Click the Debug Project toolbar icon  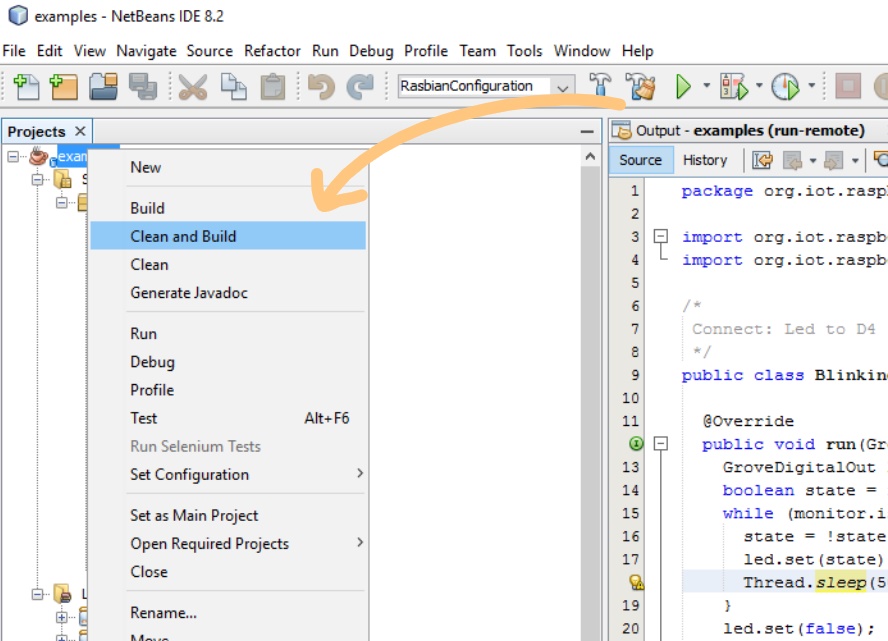pyautogui.click(x=734, y=87)
